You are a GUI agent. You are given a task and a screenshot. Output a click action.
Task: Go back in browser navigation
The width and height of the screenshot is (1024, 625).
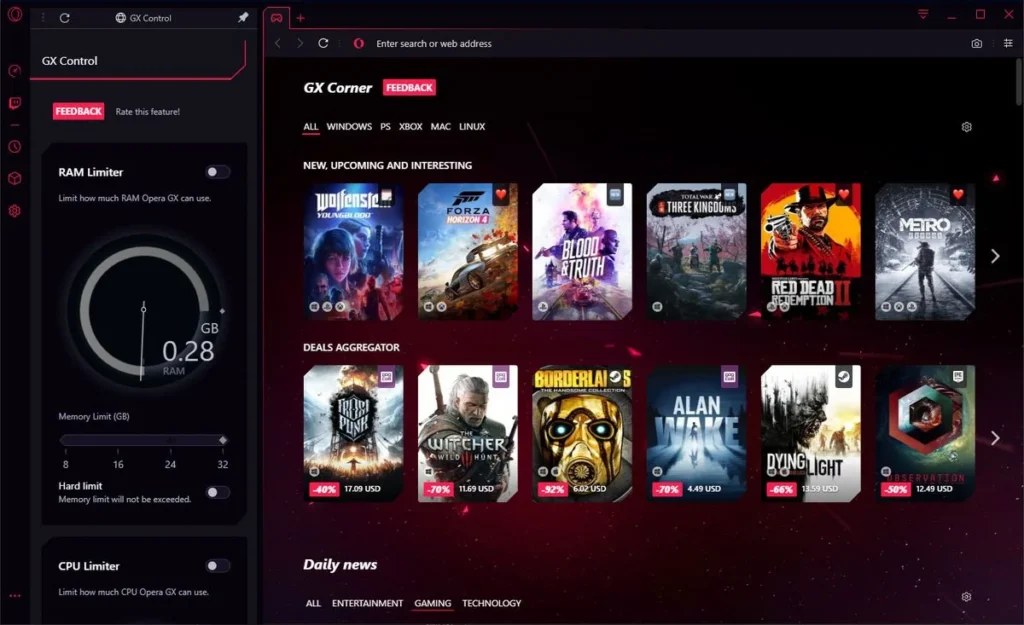pos(278,43)
